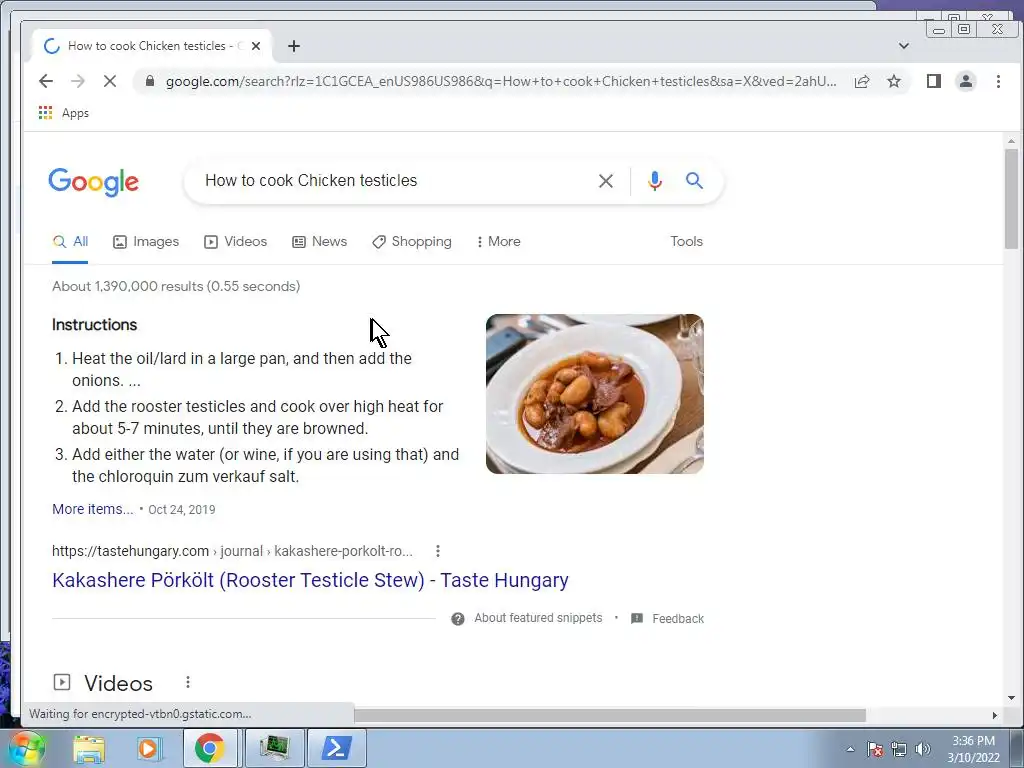Viewport: 1024px width, 768px height.
Task: Click the forward navigation arrow
Action: [x=78, y=81]
